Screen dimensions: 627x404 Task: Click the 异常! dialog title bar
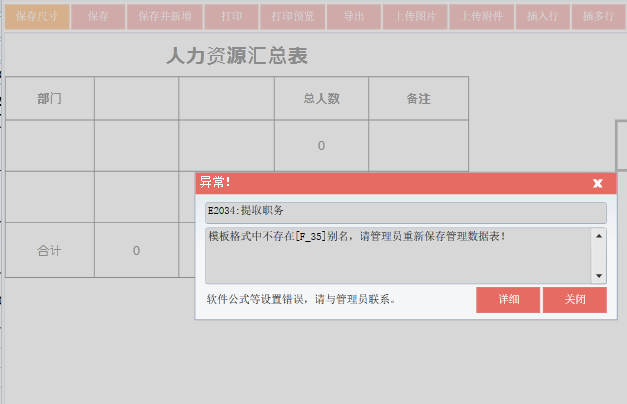click(406, 183)
